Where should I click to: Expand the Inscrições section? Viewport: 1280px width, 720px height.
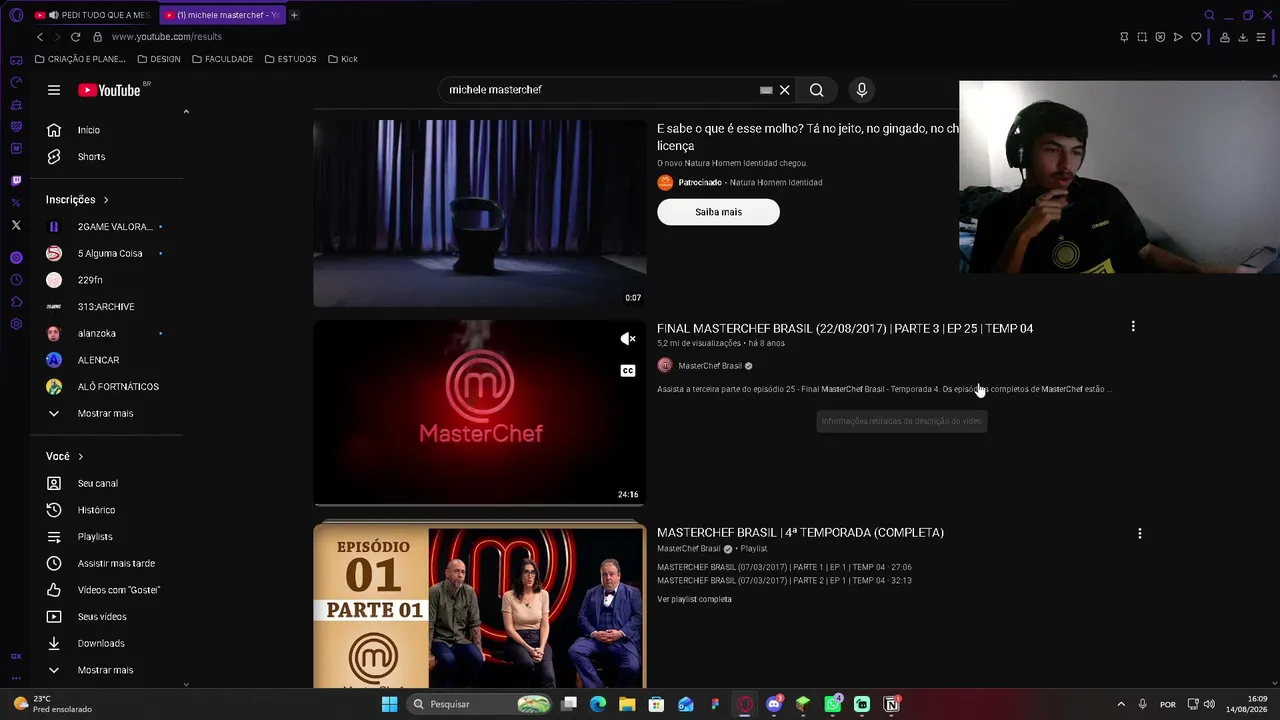coord(78,200)
